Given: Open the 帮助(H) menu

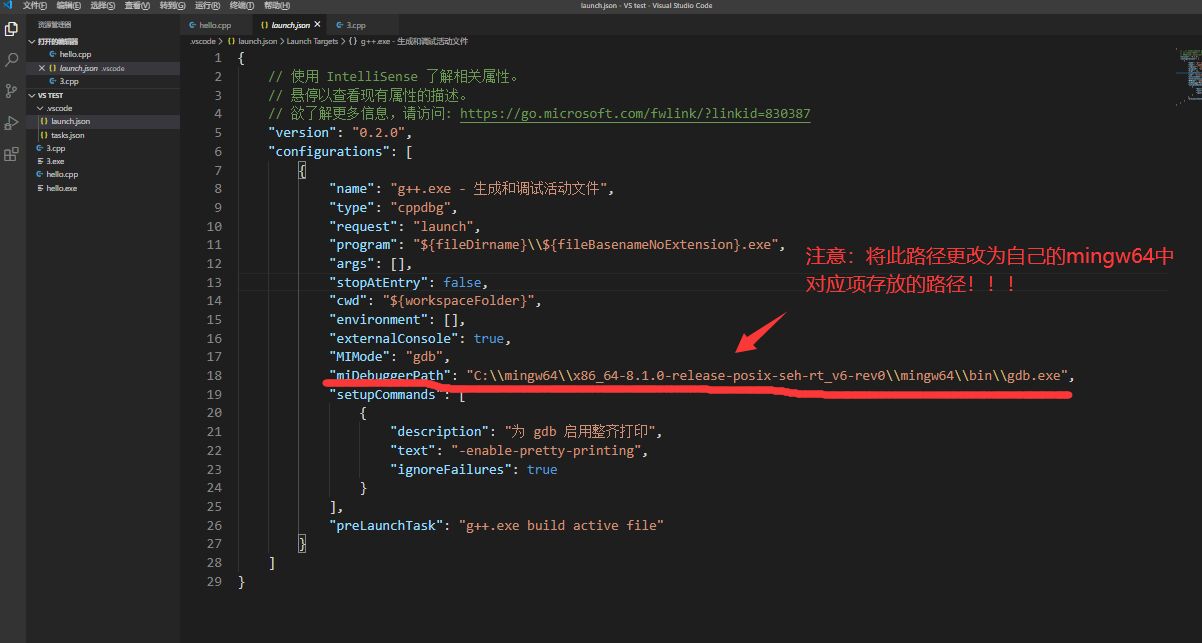Looking at the screenshot, I should coord(275,5).
